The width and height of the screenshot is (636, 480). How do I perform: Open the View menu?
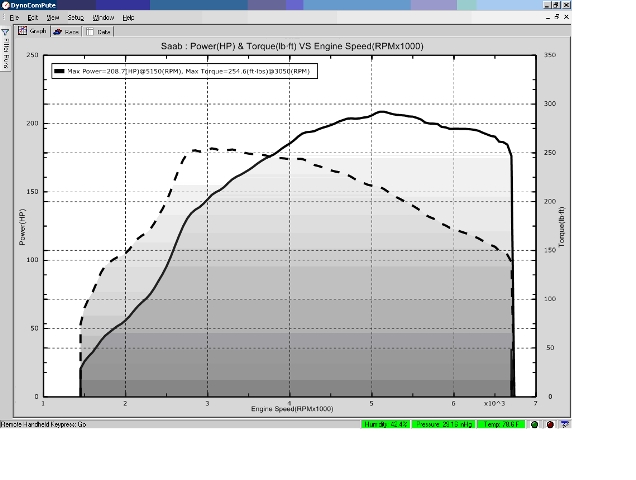point(53,18)
